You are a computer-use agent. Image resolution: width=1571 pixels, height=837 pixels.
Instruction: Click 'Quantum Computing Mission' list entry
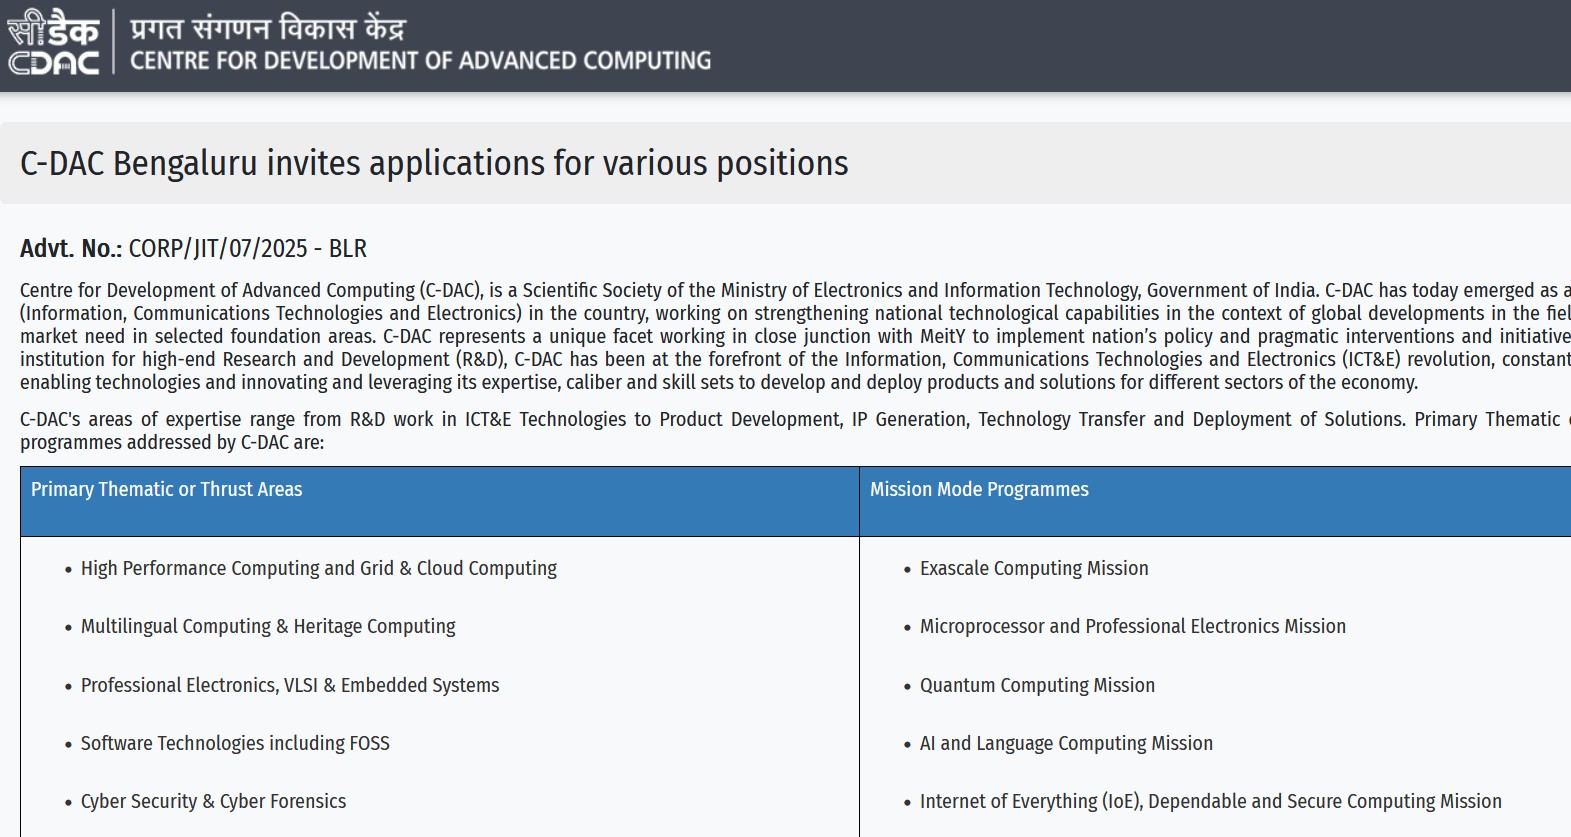pos(1037,685)
